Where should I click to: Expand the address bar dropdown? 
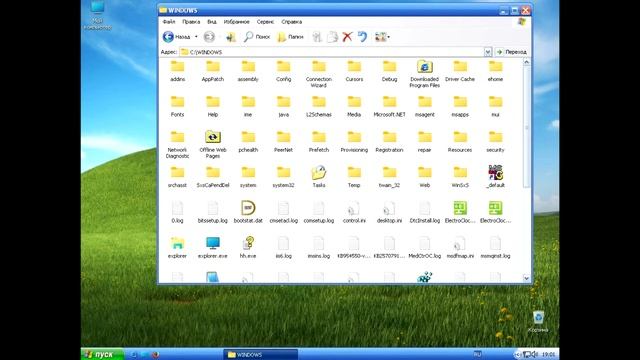click(487, 52)
